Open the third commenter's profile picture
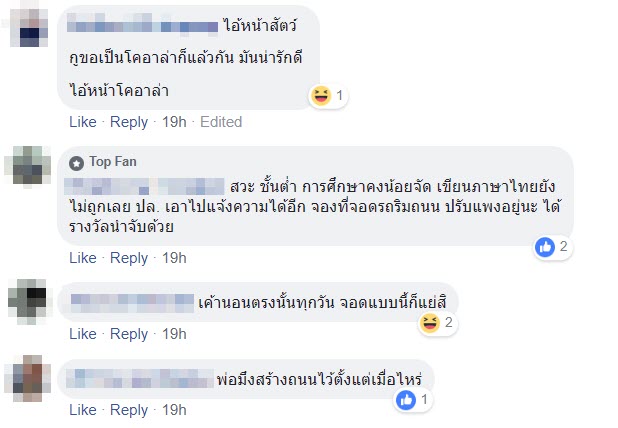This screenshot has height=428, width=618. coord(30,300)
